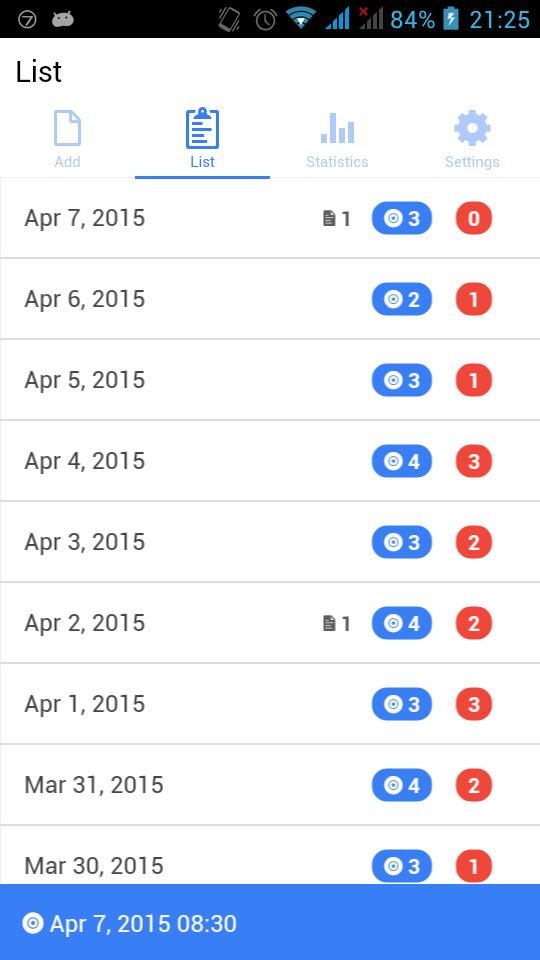Tap the note icon on Apr 2, 2015
Screen dimensions: 540x960
329,623
